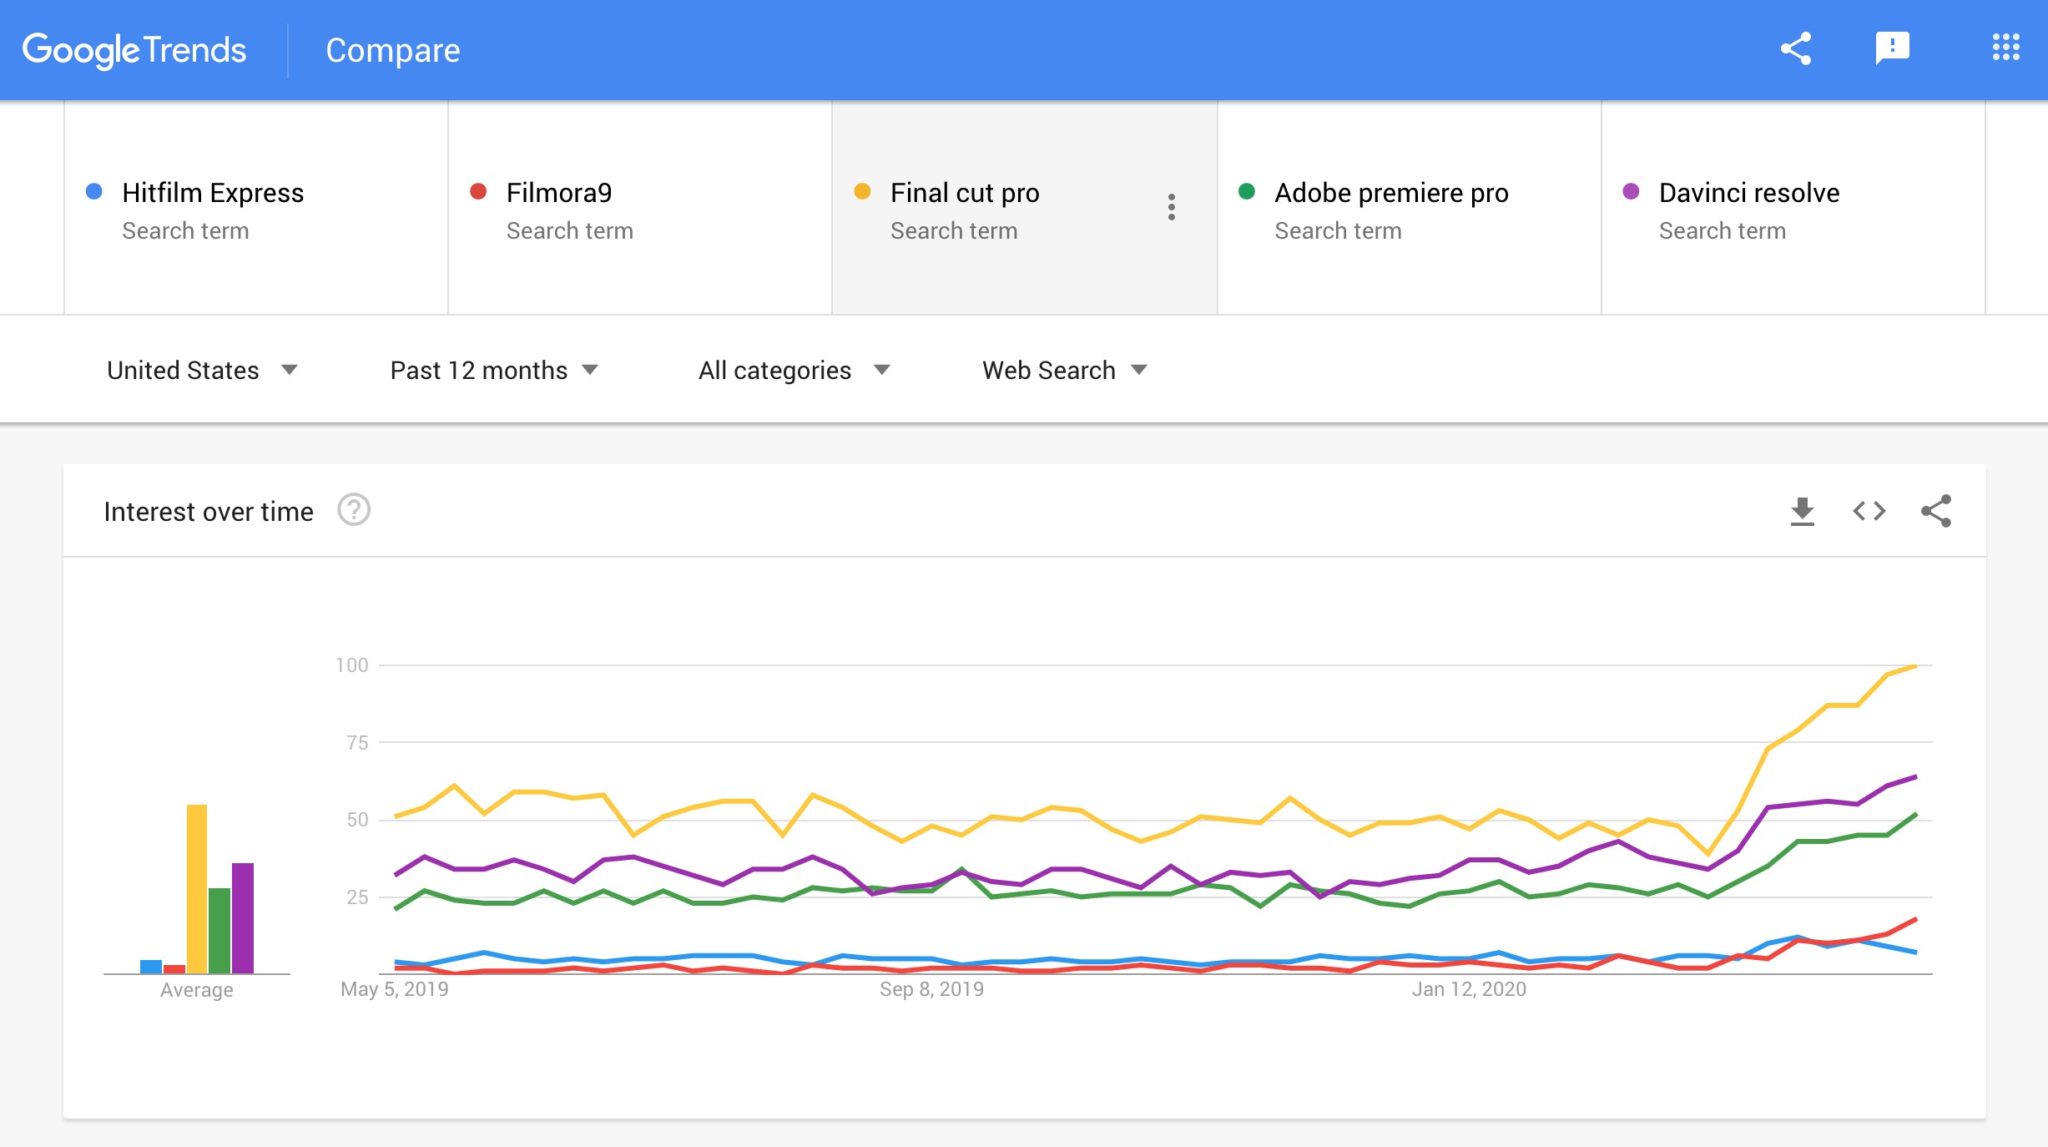
Task: Open the send feedback icon
Action: click(1892, 48)
